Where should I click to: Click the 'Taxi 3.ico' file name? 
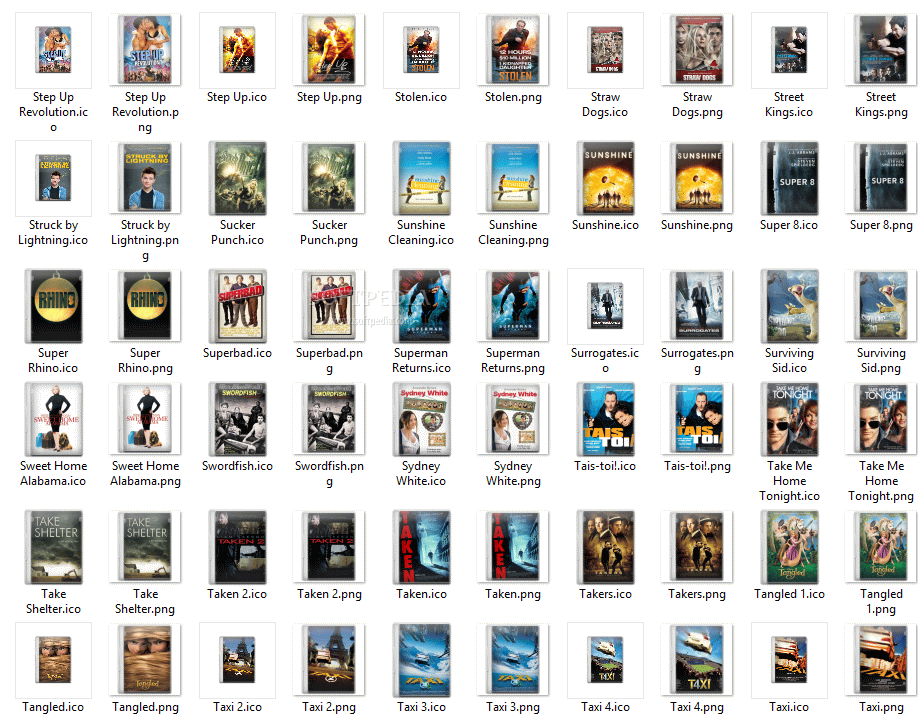[421, 707]
